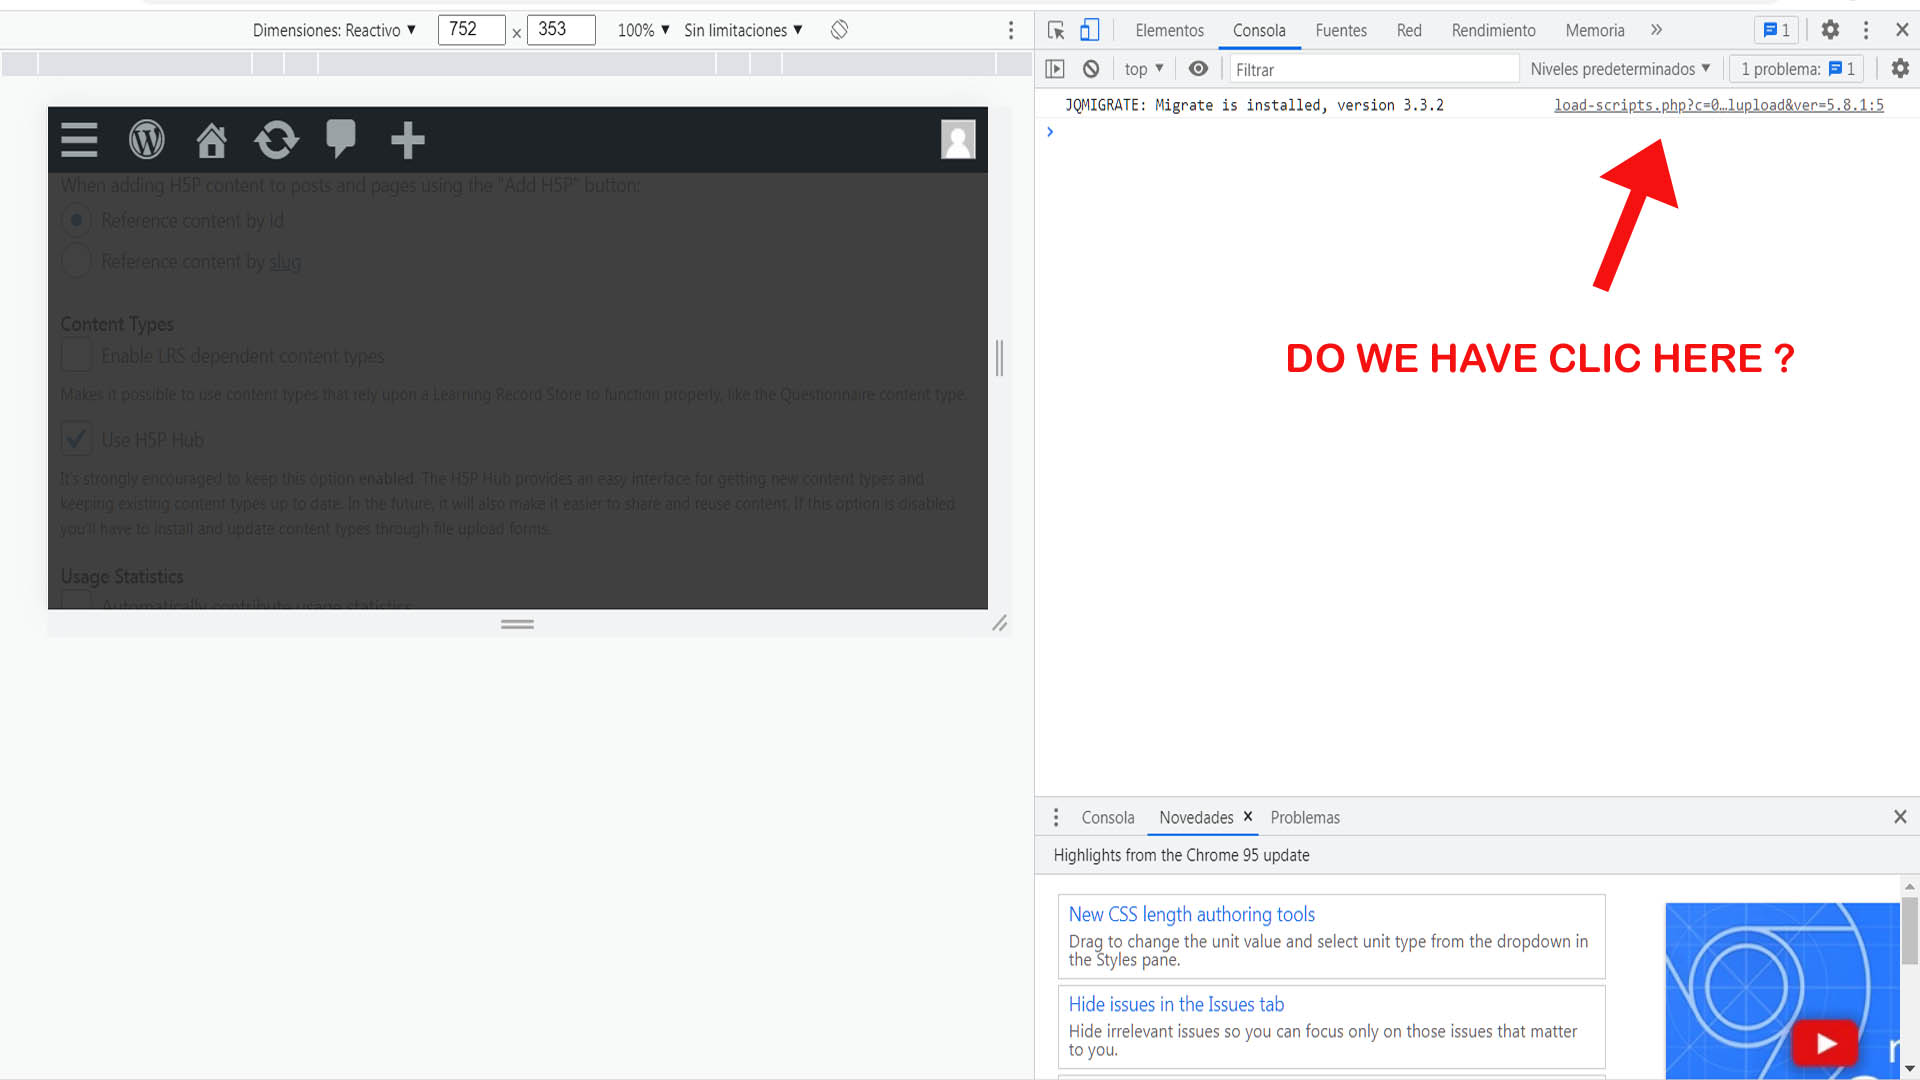Click Highlights from the Chrome 95 update text
The image size is (1920, 1080).
[x=1181, y=855]
